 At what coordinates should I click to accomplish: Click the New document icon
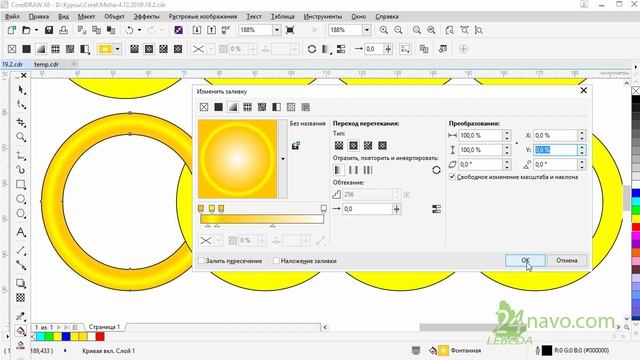(12, 30)
